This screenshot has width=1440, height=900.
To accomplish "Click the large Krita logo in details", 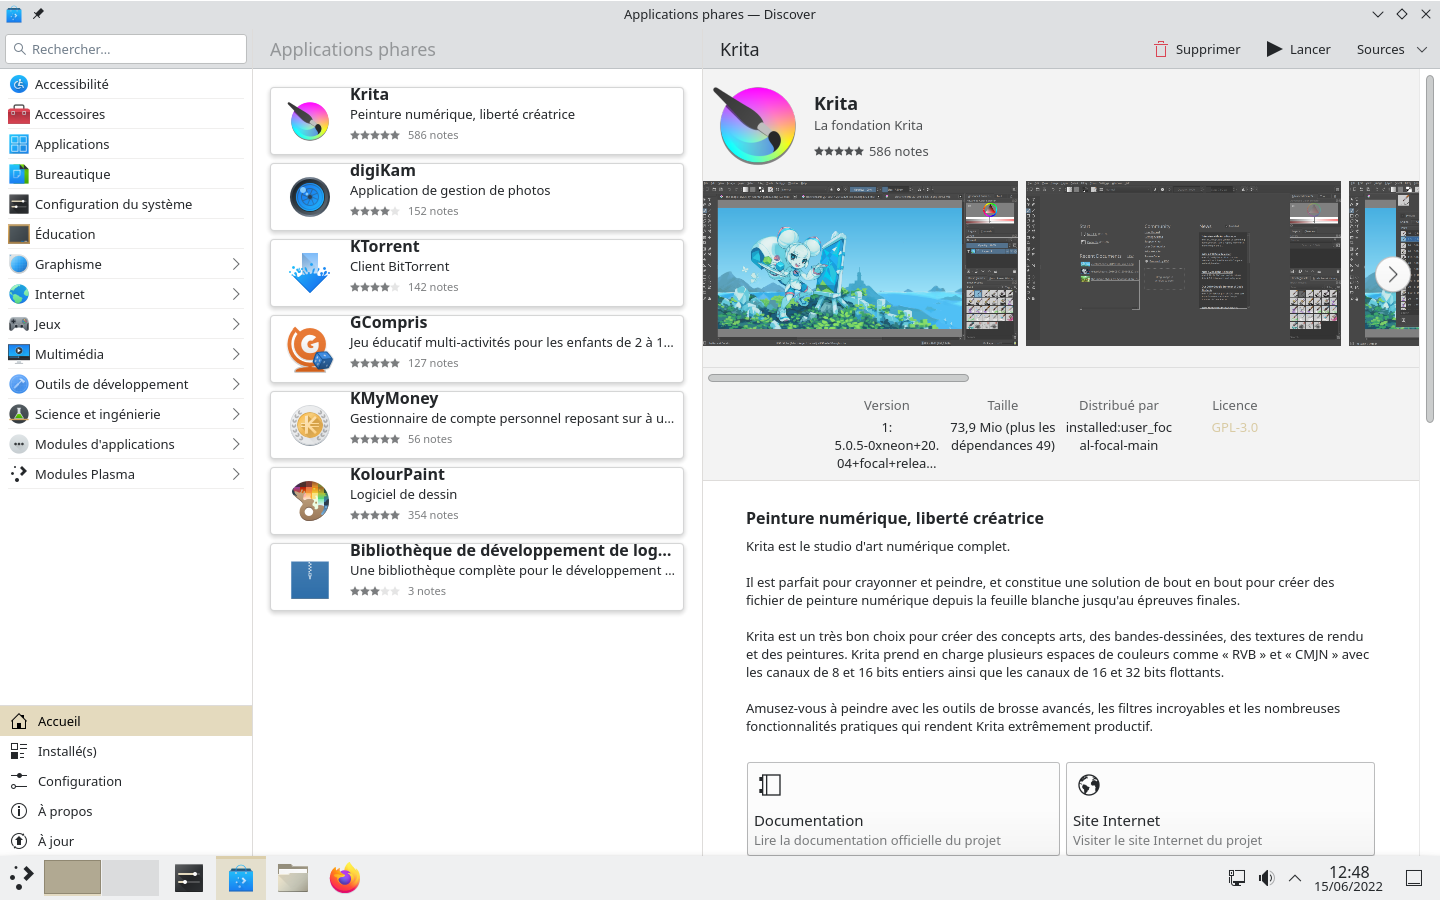I will tap(755, 125).
